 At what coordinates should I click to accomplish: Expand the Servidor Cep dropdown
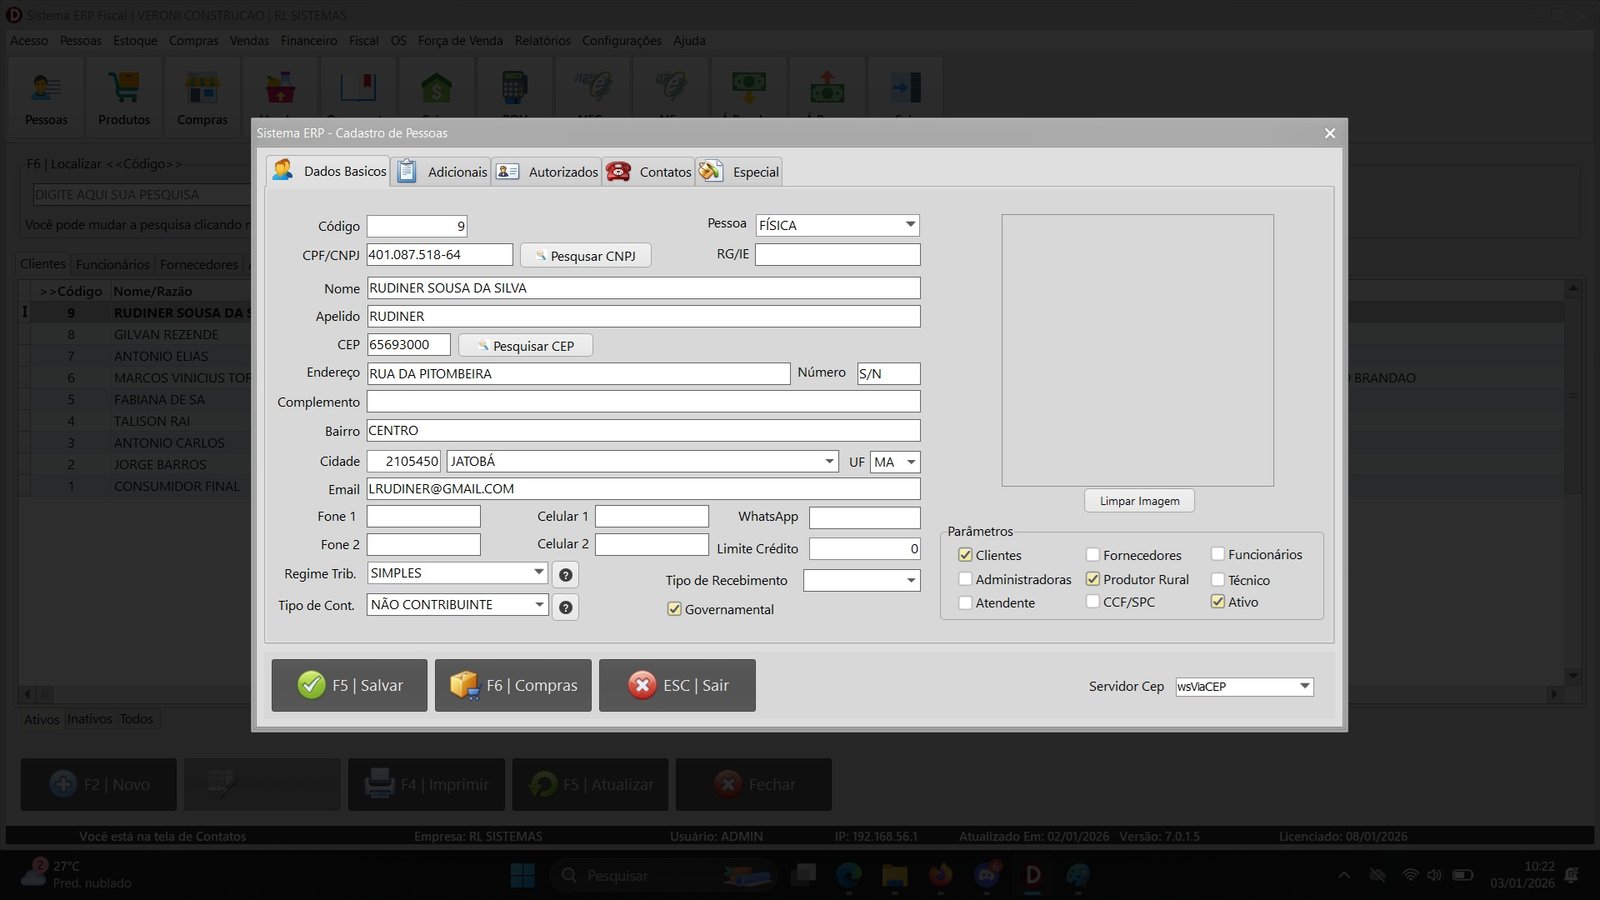1304,686
